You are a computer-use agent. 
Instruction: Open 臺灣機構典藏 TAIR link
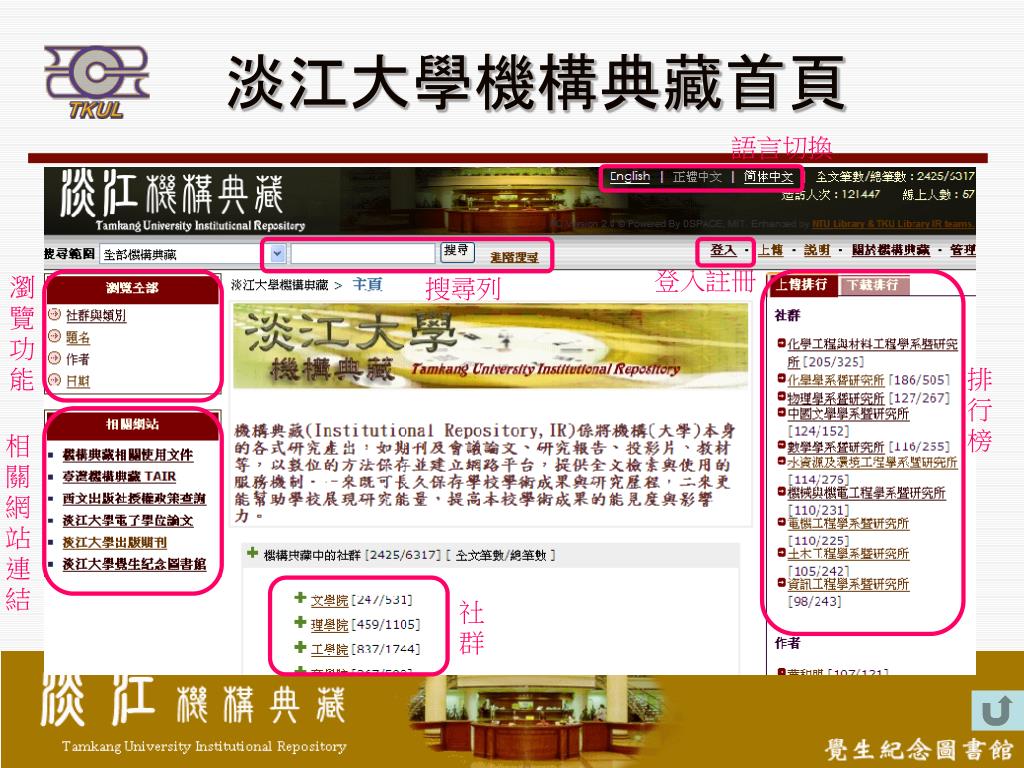coord(119,476)
